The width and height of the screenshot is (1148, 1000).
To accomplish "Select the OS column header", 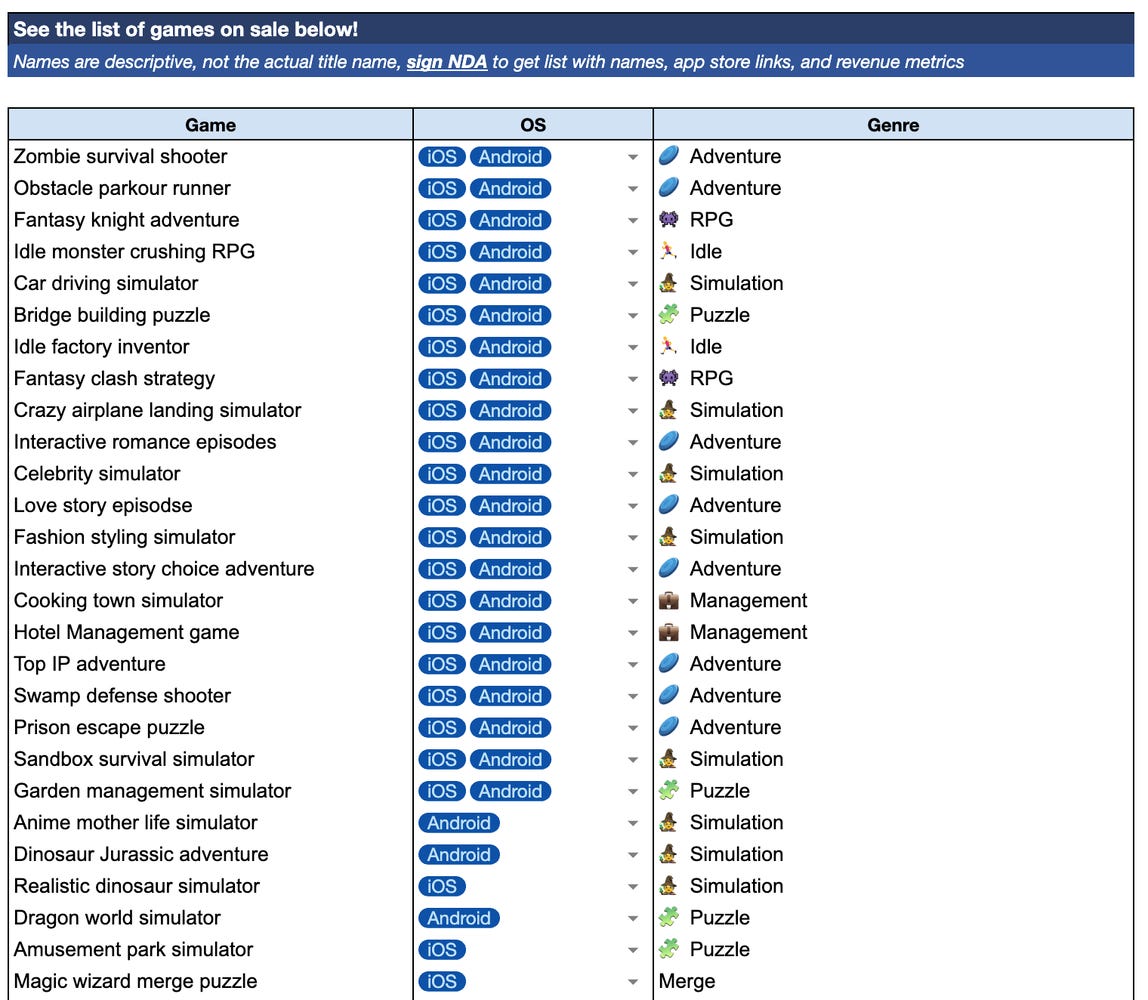I will (x=533, y=124).
